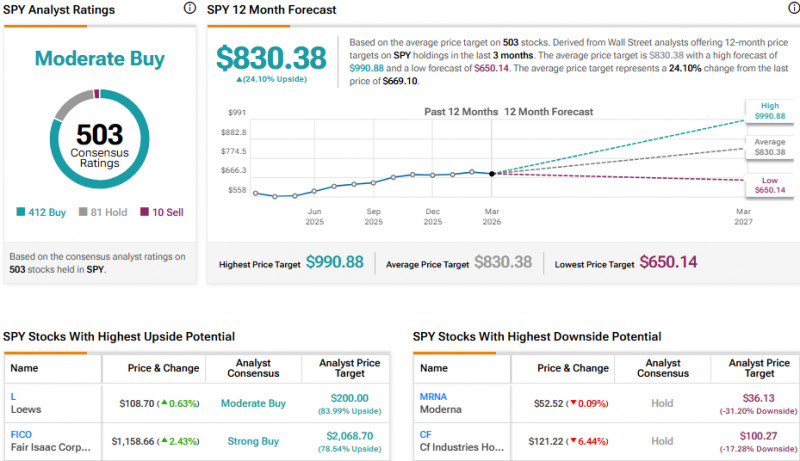Open the FICO ticker link

pyautogui.click(x=22, y=433)
